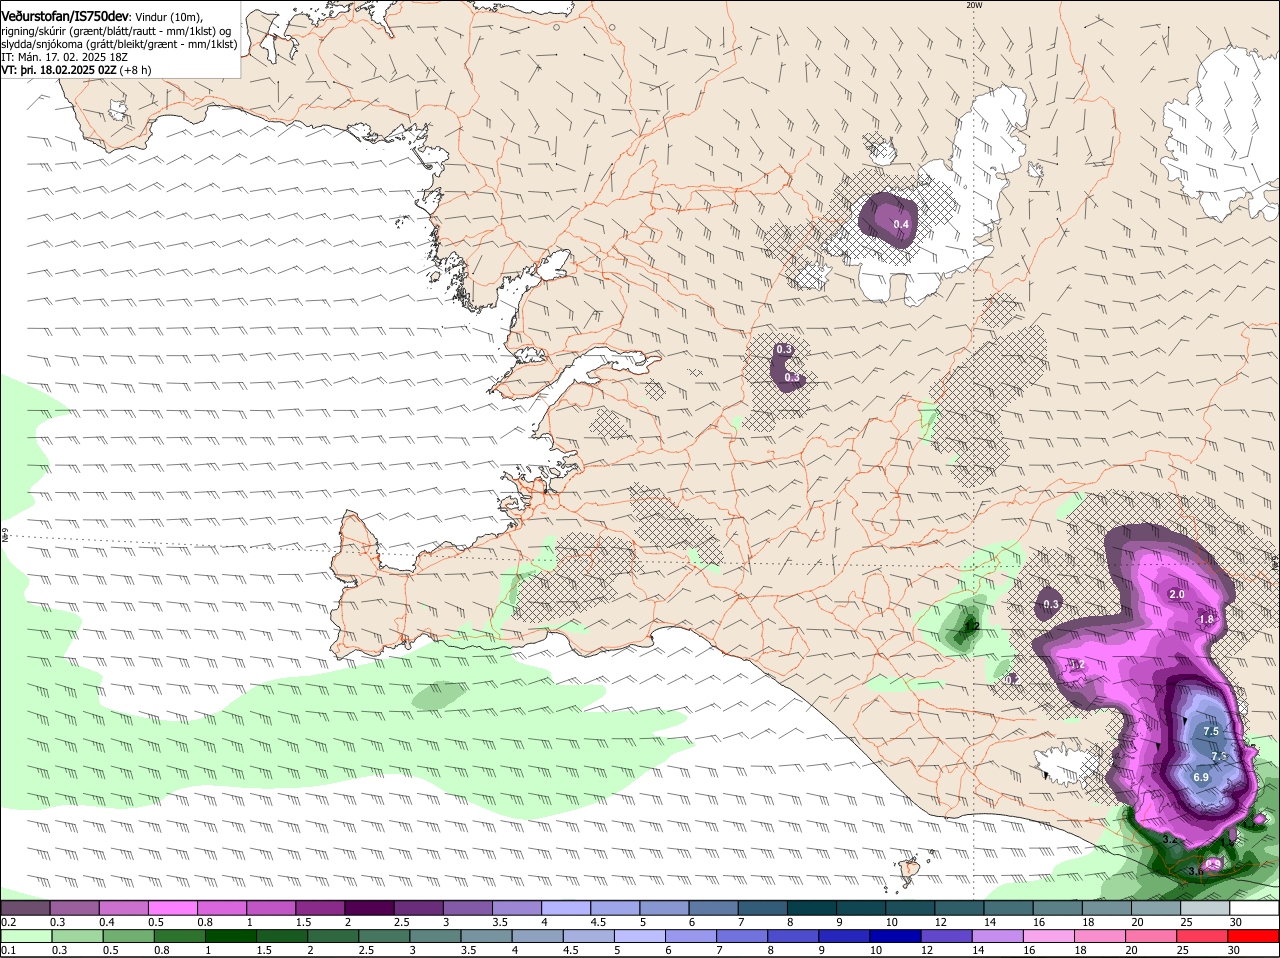Select the lower legend swatch starting at 10
Viewport: 1280px width, 958px height.
[x=895, y=936]
